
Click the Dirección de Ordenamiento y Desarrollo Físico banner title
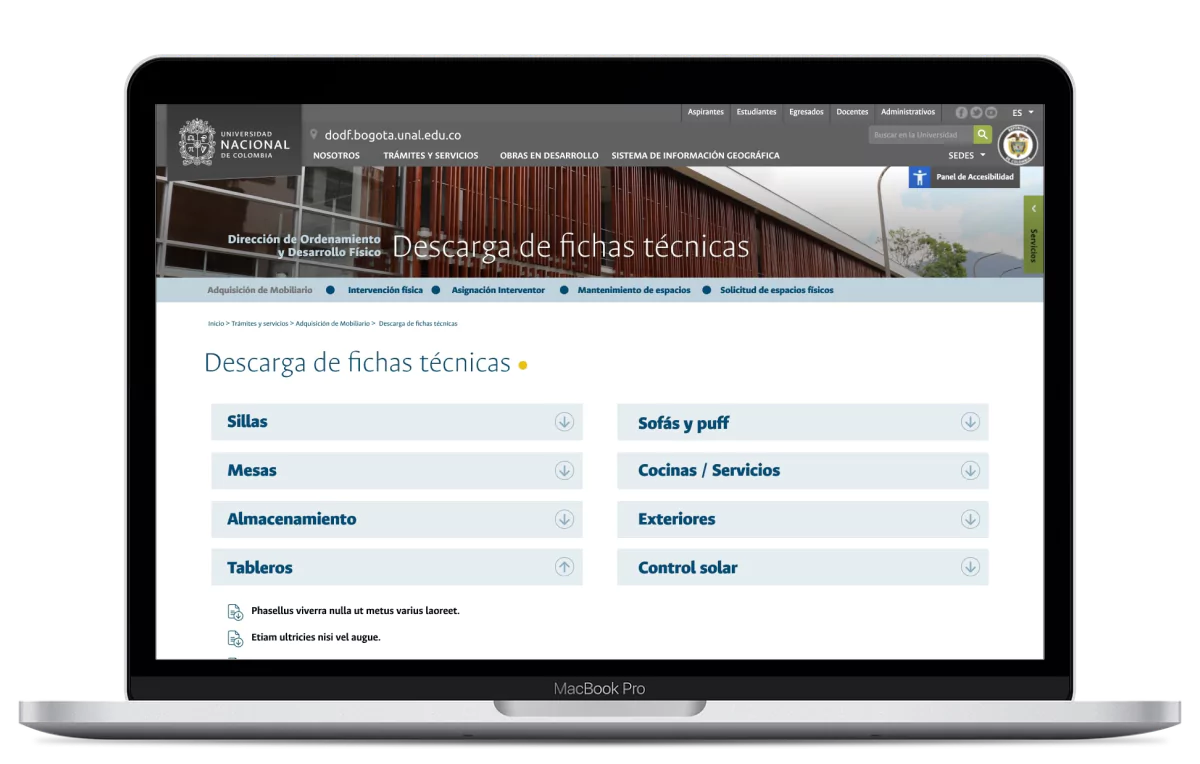point(304,246)
